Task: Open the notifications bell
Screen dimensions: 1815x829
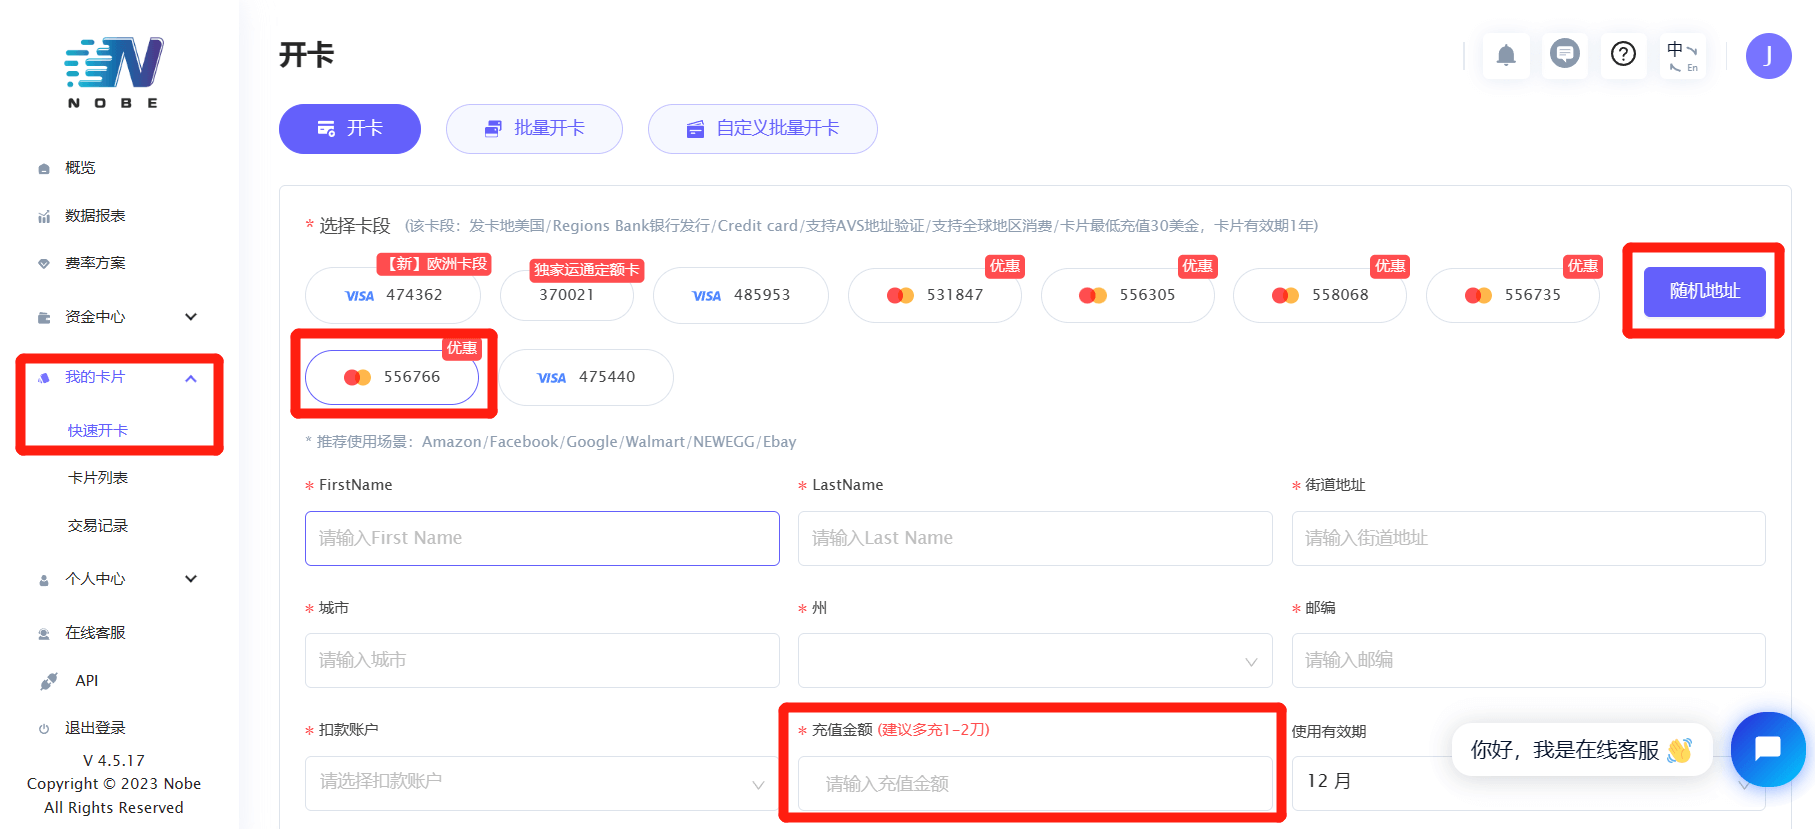Action: click(1506, 55)
